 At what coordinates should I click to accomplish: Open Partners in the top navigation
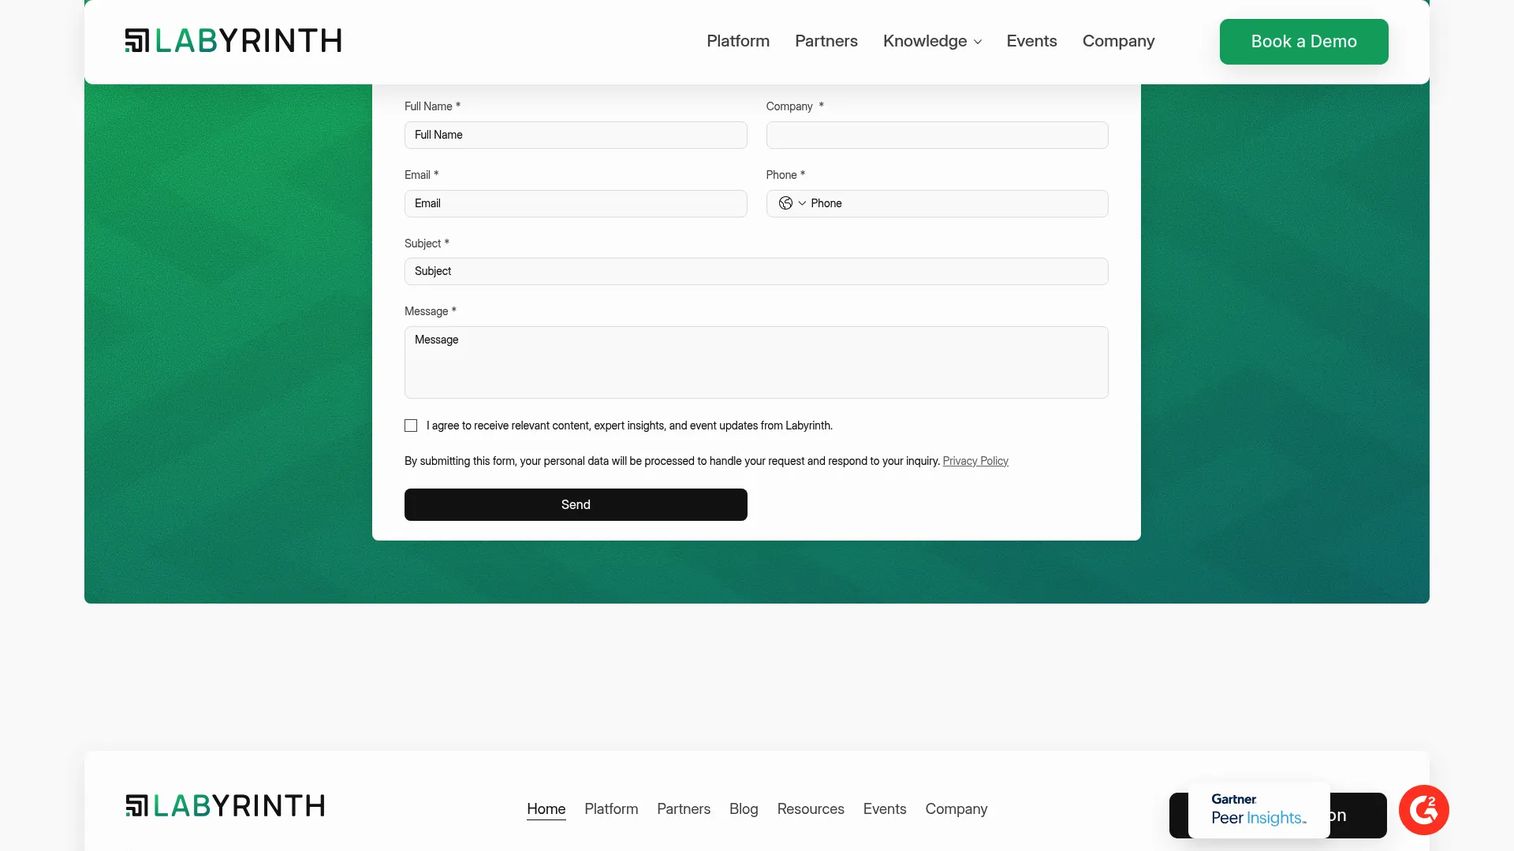pyautogui.click(x=826, y=41)
